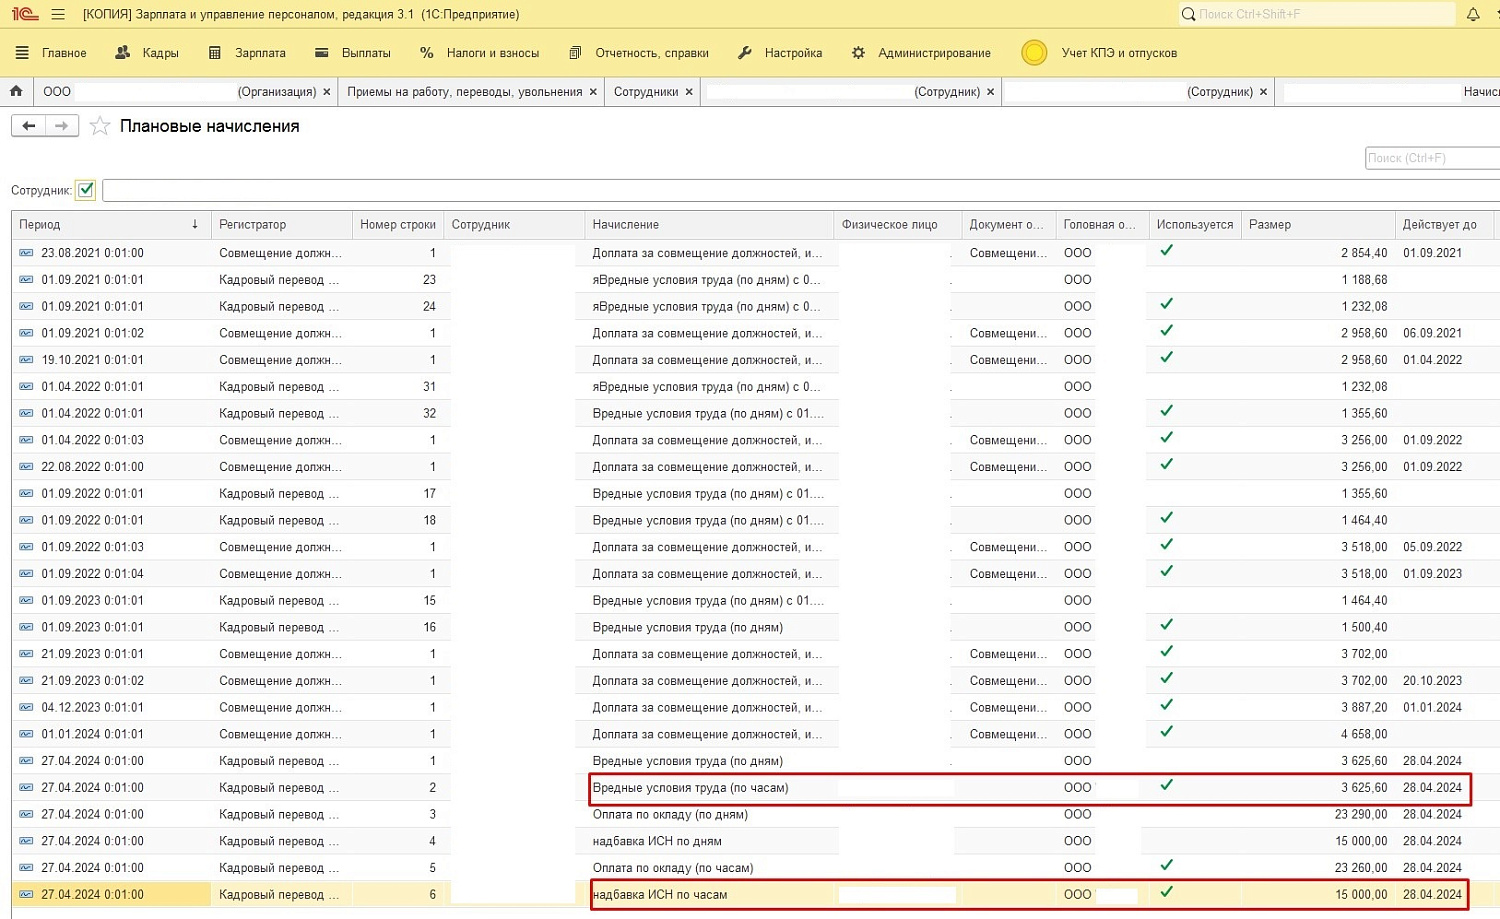Close the Сотрудники tab

(x=689, y=92)
